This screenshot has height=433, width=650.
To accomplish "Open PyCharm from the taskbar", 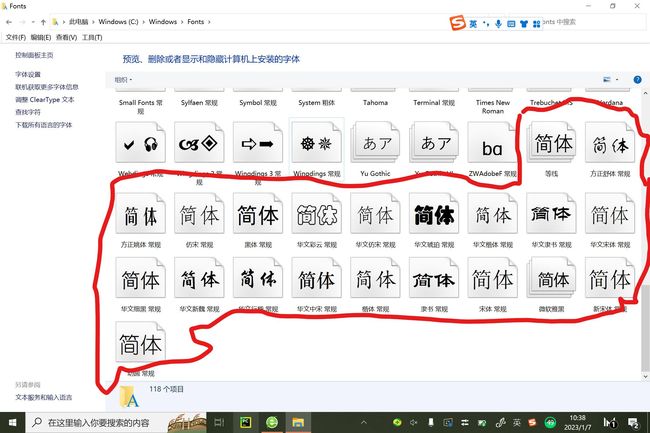I will (245, 422).
